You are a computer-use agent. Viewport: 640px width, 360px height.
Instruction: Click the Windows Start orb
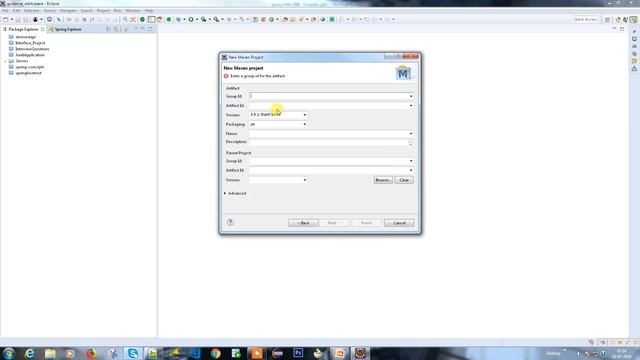(x=9, y=353)
